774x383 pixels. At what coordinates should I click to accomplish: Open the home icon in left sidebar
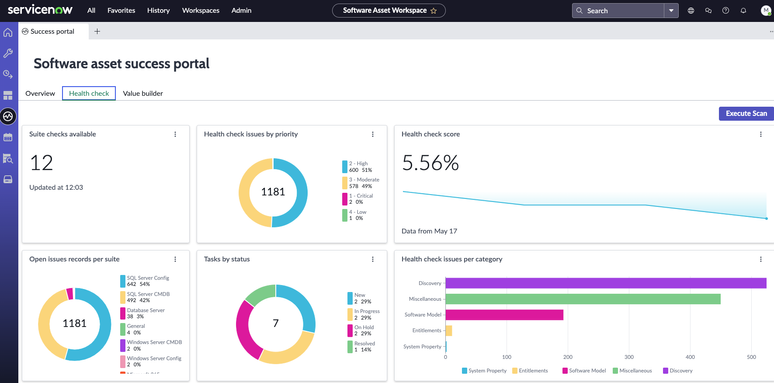tap(8, 33)
